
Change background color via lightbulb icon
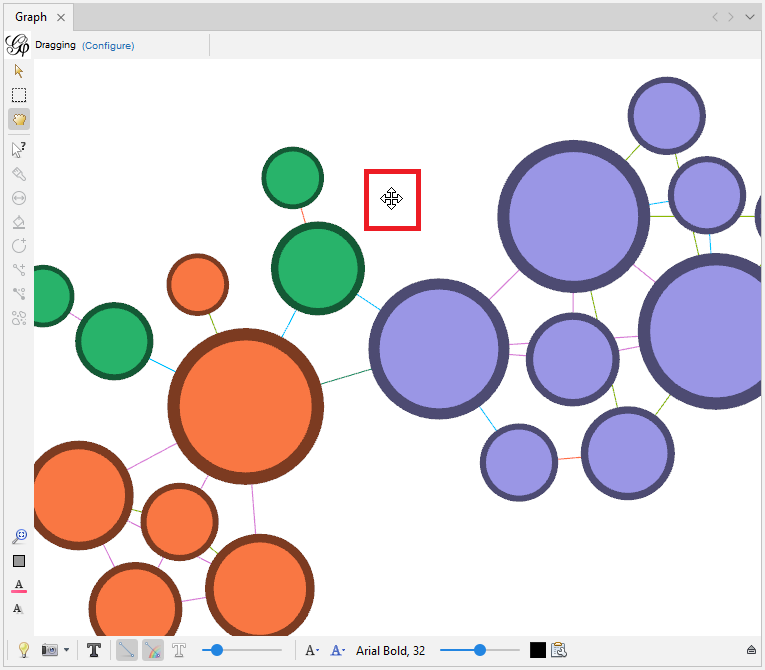click(23, 650)
